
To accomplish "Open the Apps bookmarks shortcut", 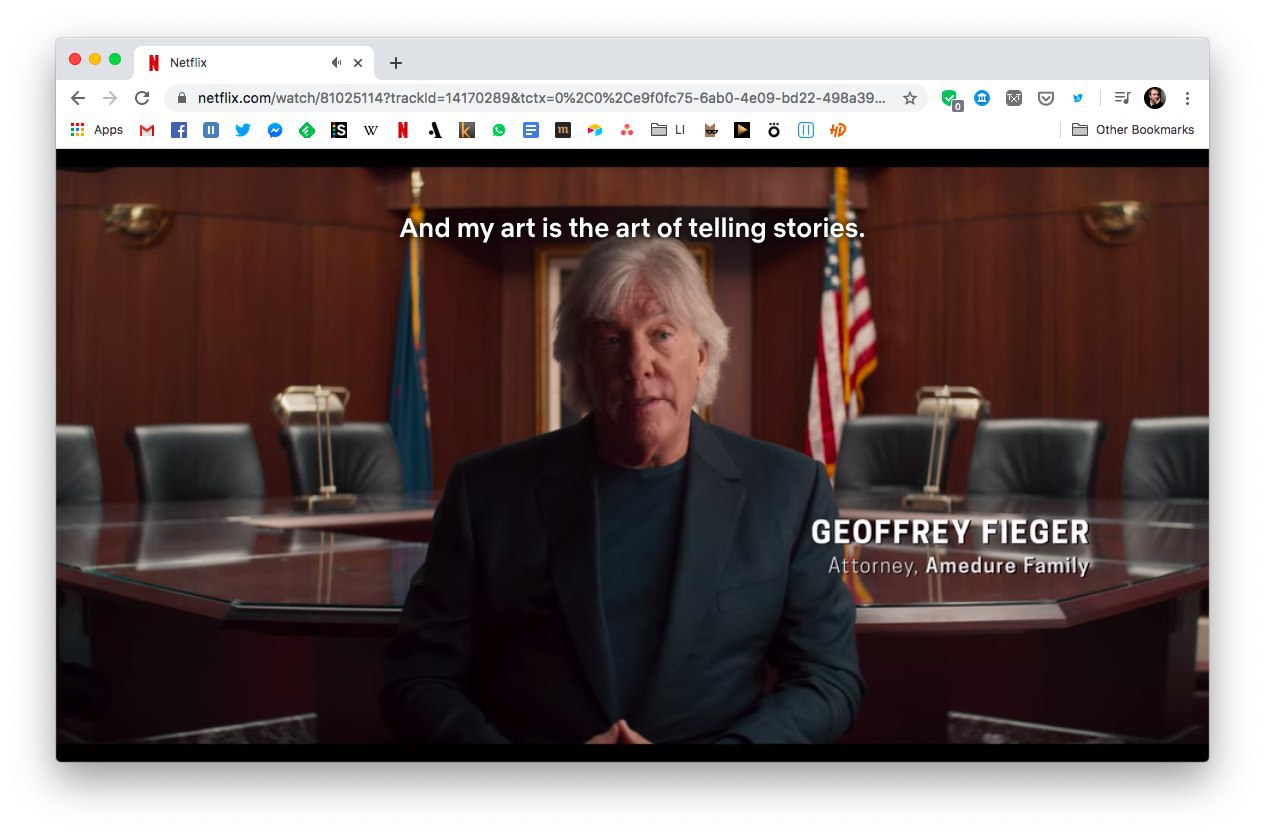I will pos(97,130).
